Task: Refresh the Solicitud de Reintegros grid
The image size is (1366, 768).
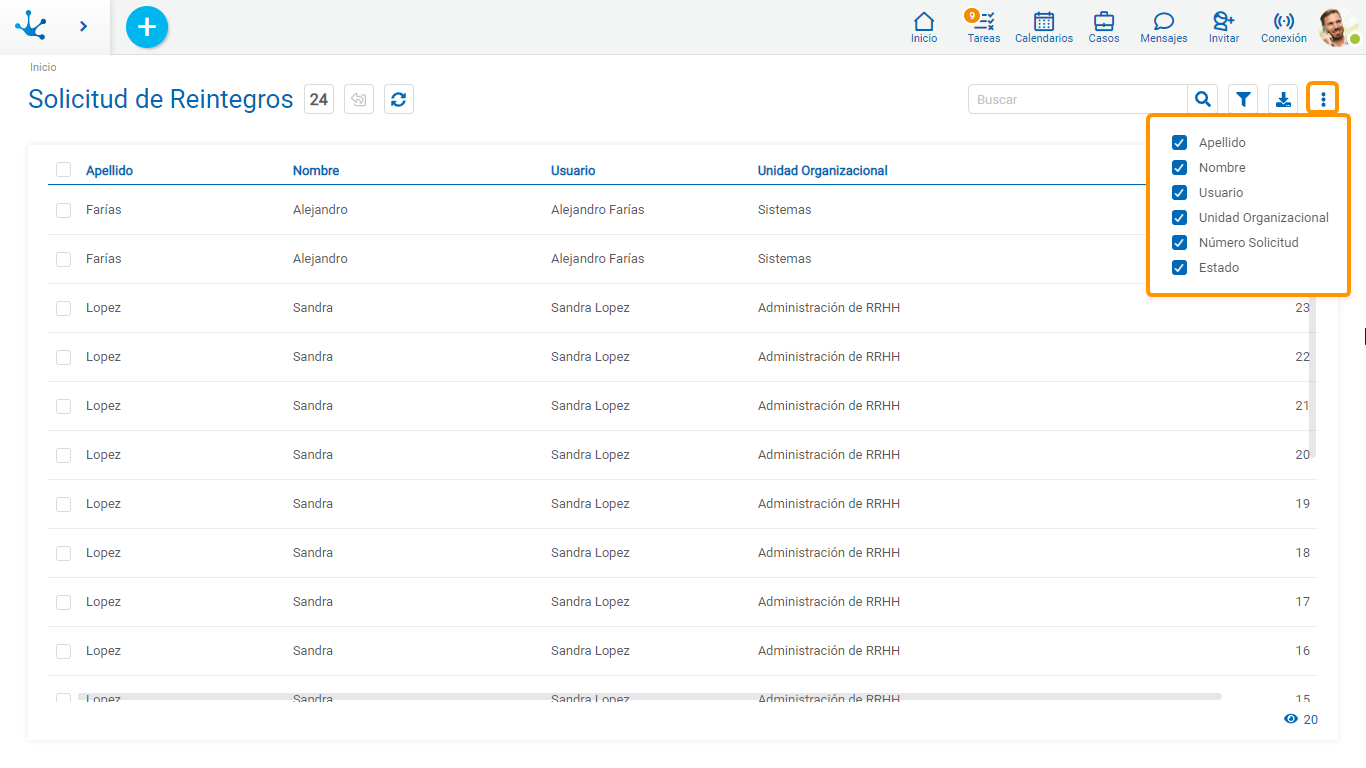Action: (399, 99)
